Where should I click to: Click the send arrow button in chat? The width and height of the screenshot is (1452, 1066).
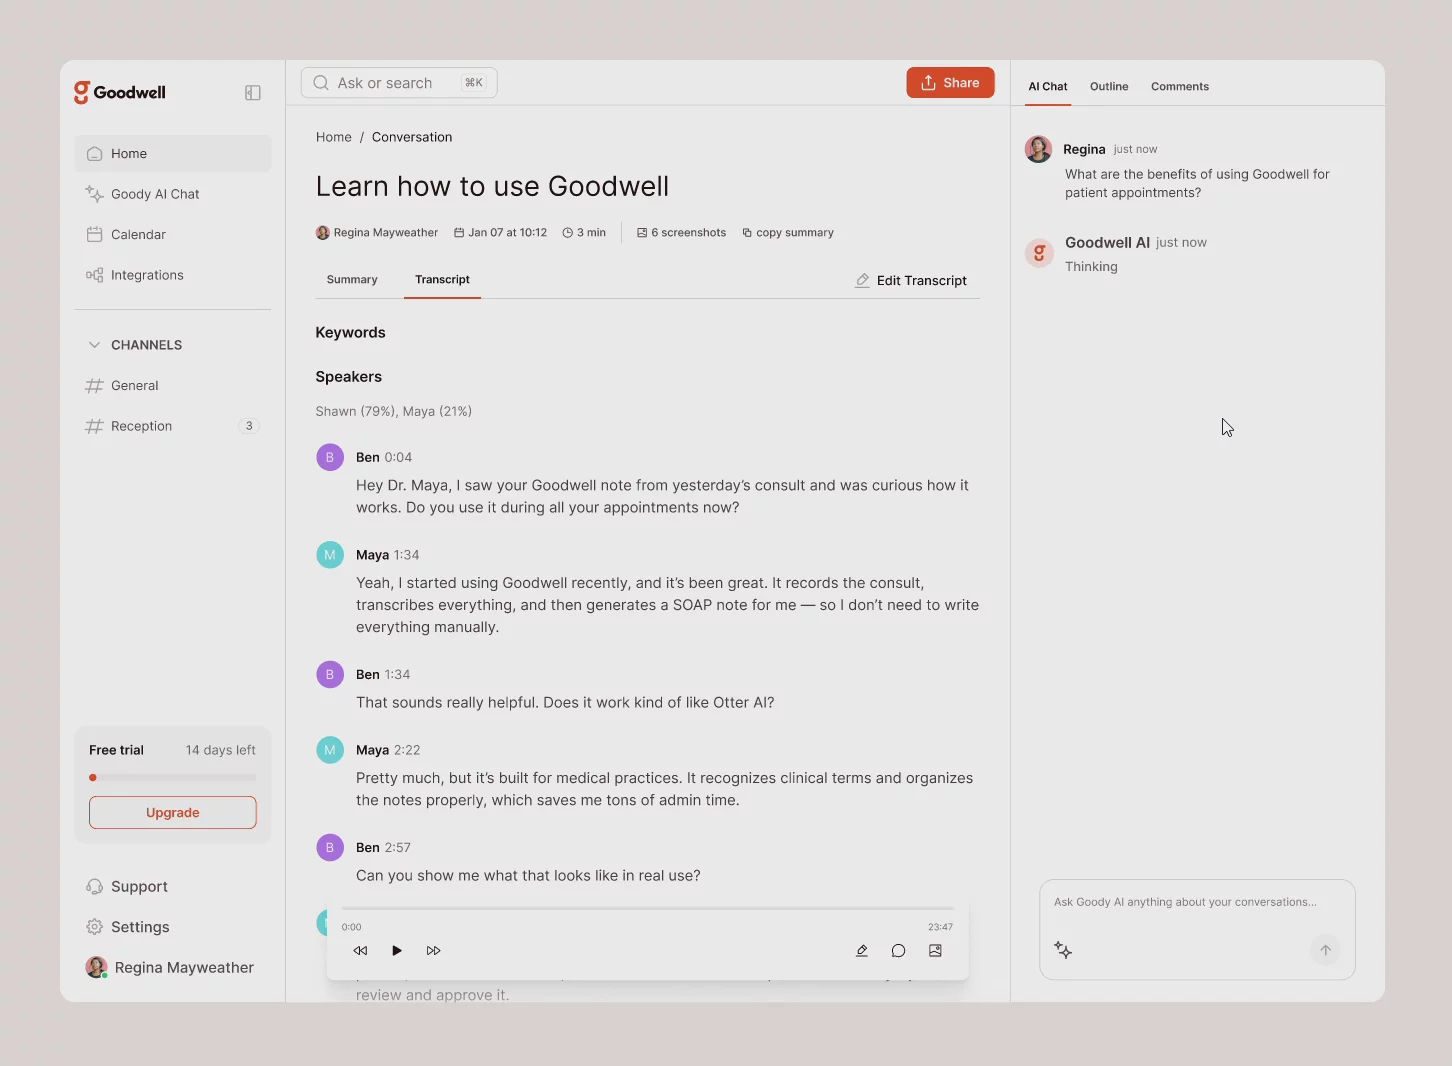1325,950
